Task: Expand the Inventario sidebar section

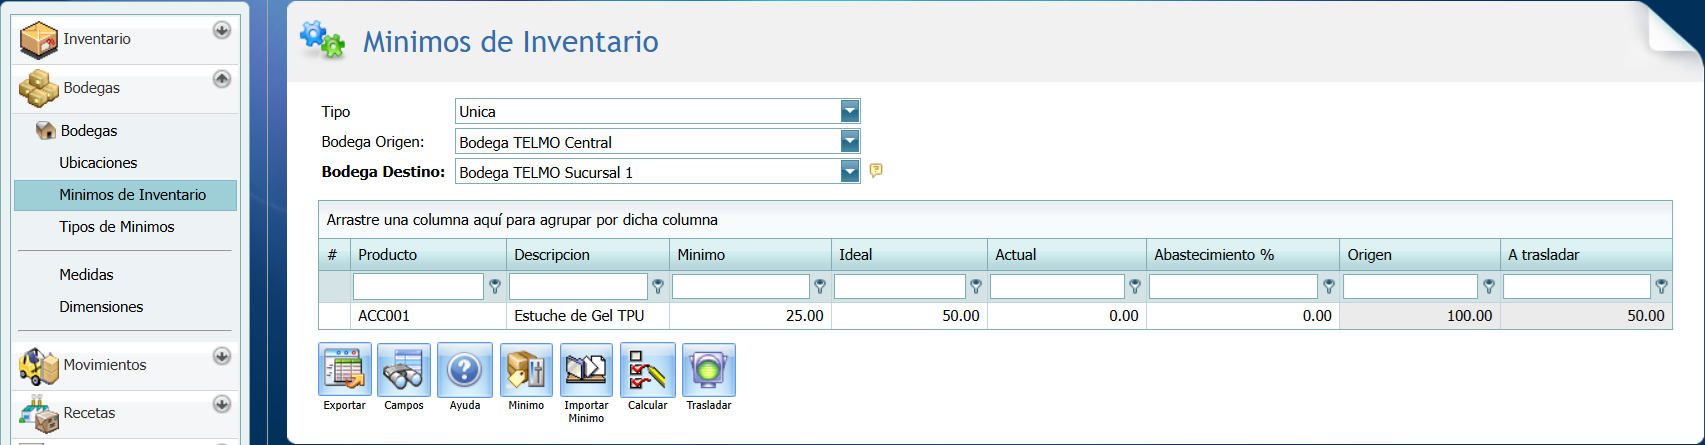Action: point(222,31)
